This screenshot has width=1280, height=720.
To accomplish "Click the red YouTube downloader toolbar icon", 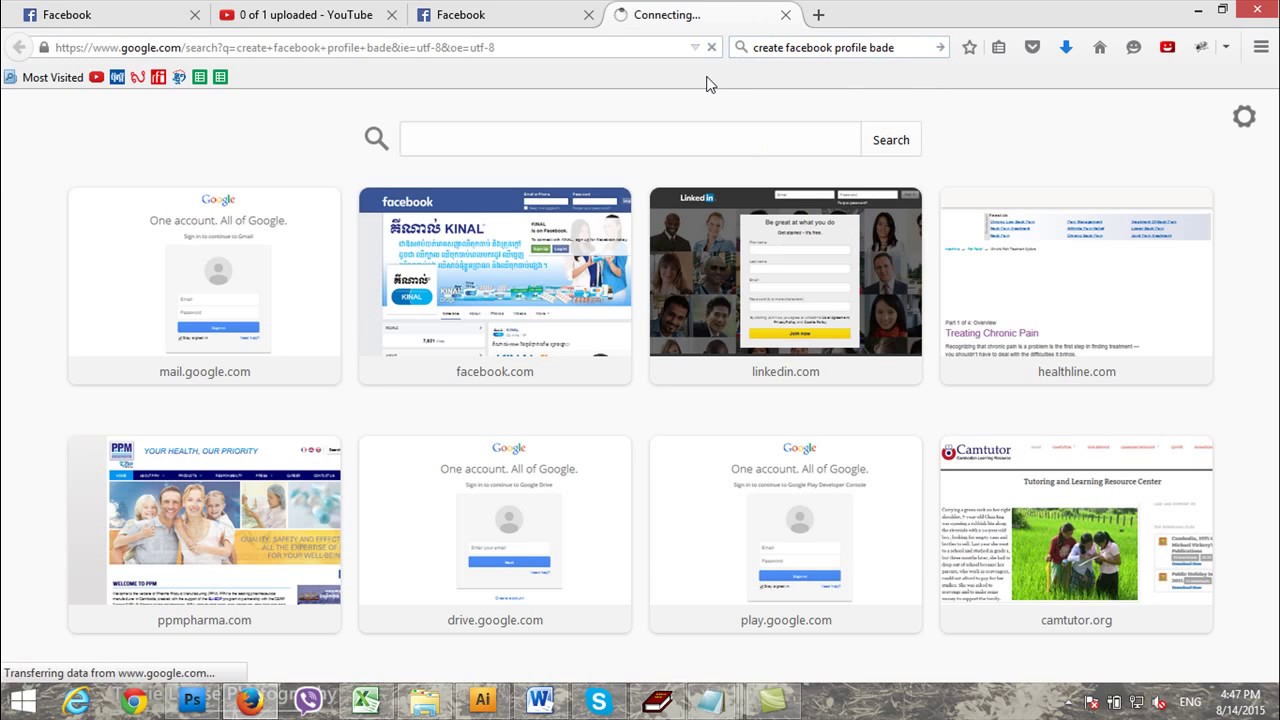I will [x=1167, y=47].
